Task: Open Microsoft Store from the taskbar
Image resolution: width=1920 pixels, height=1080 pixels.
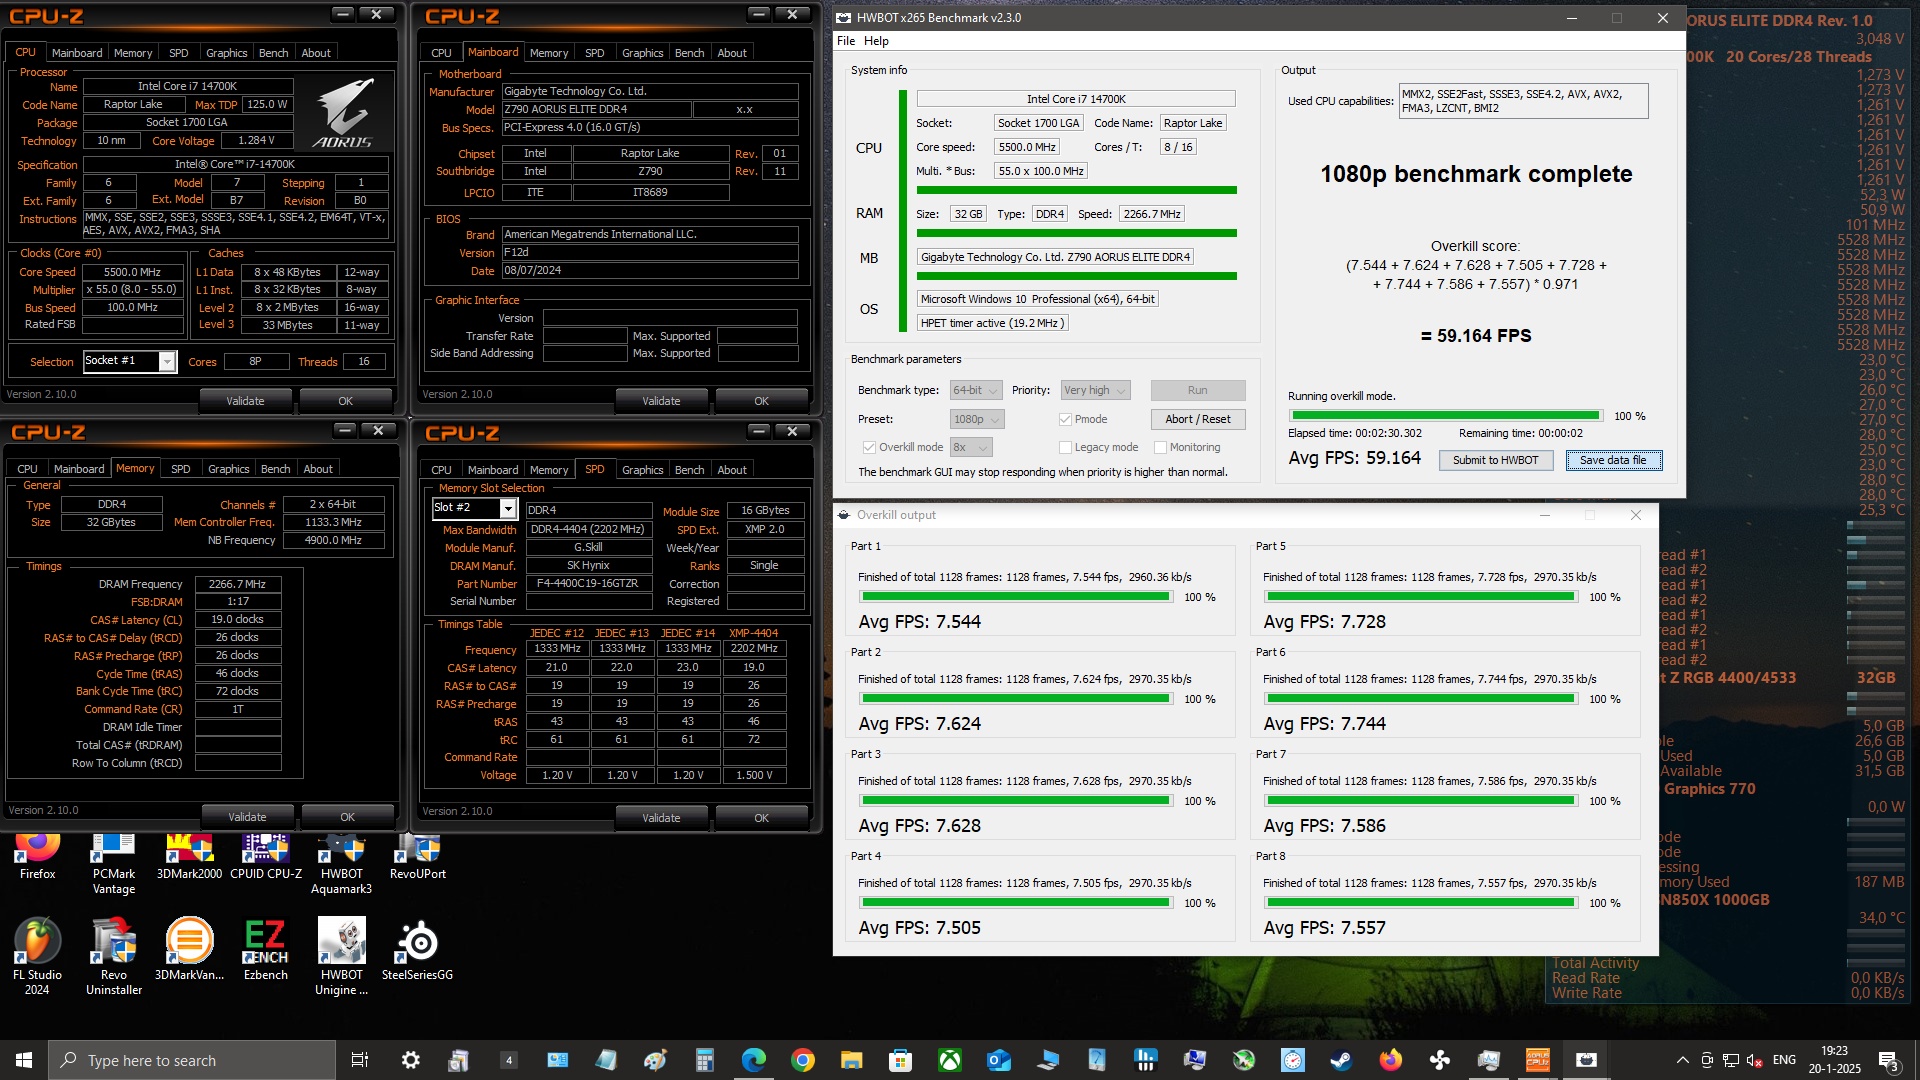Action: click(x=900, y=1060)
